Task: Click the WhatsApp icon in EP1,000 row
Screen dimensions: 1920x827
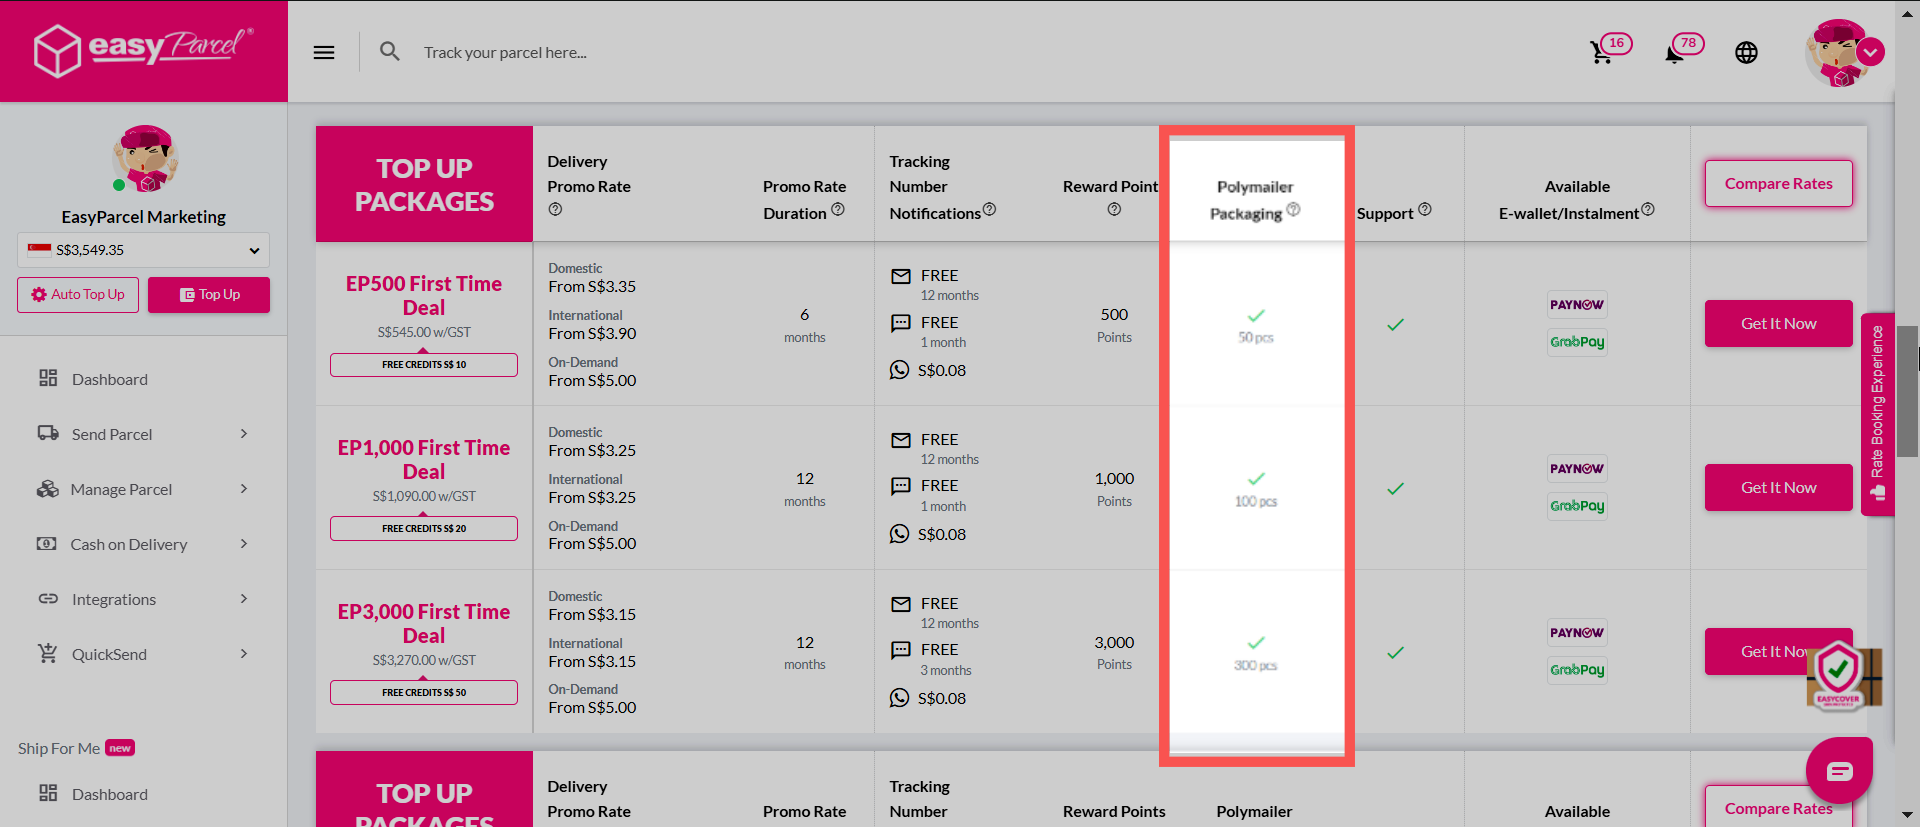Action: [900, 534]
